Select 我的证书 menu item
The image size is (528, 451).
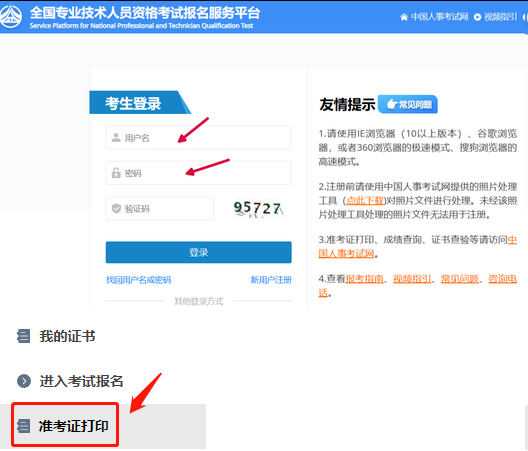click(67, 336)
